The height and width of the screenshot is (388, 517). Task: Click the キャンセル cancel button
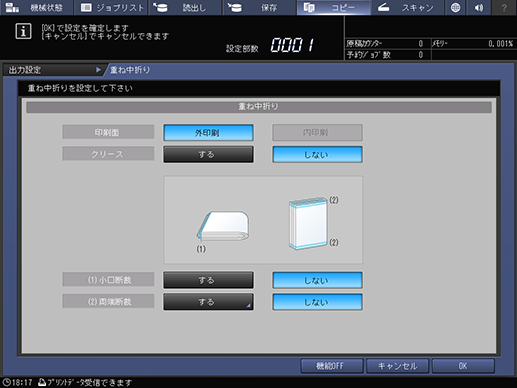[x=397, y=366]
